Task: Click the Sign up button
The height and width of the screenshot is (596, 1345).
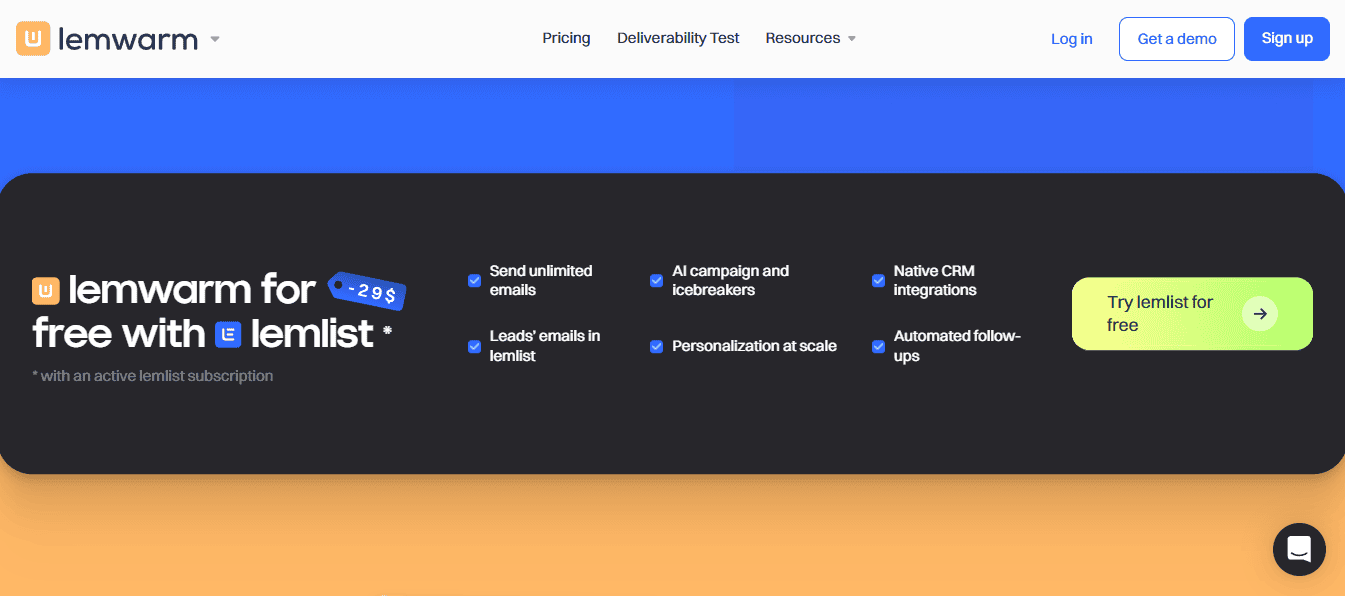Action: [x=1287, y=39]
